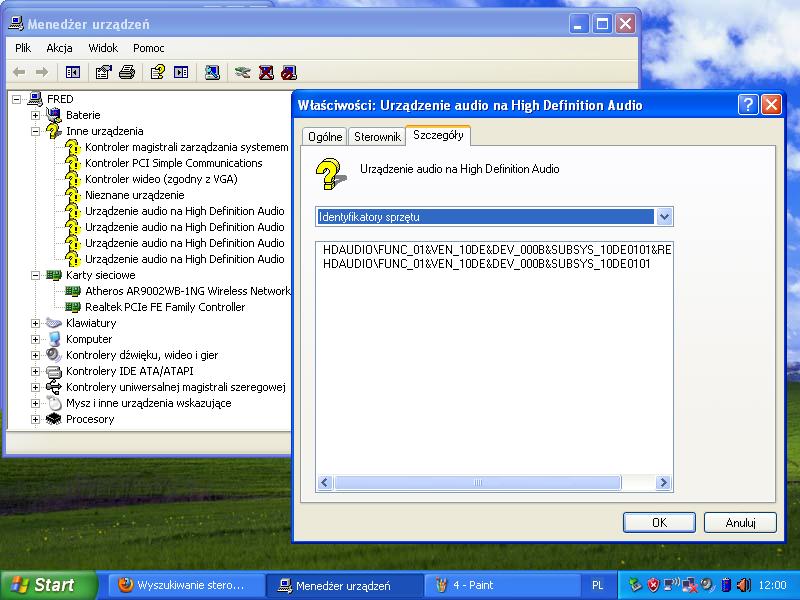
Task: Toggle the console tree pane icon
Action: click(73, 72)
